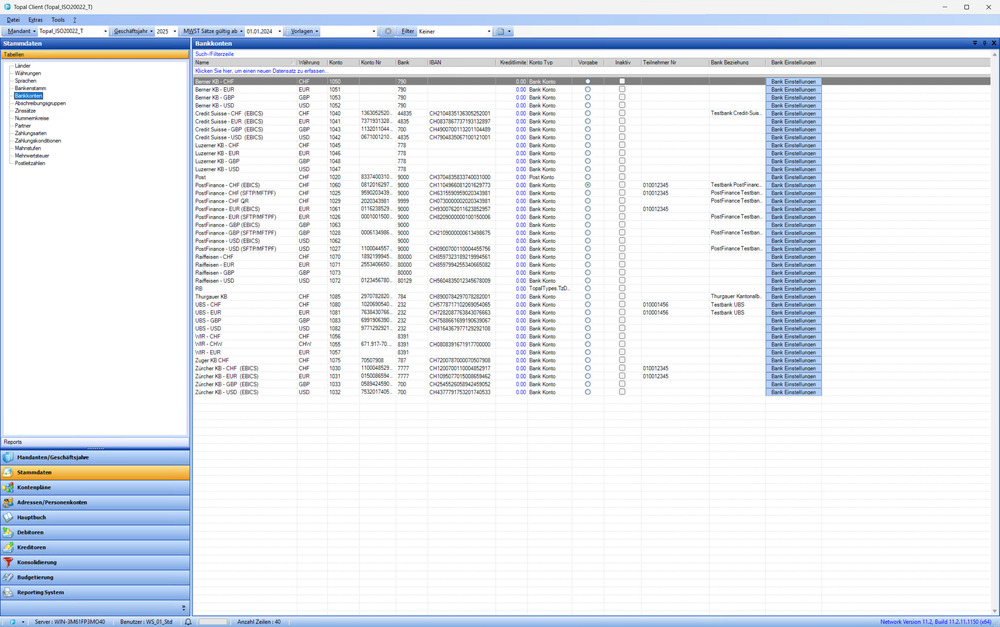The image size is (1000, 627).
Task: Open Bank Einstellungen for Thurgauer KB
Action: click(793, 296)
